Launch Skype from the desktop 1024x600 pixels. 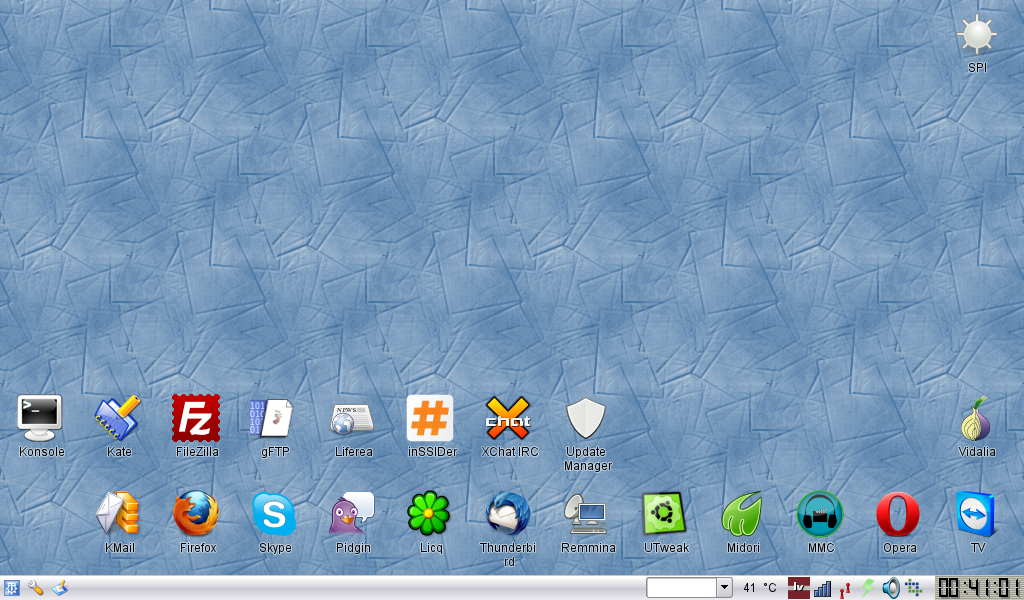(274, 514)
